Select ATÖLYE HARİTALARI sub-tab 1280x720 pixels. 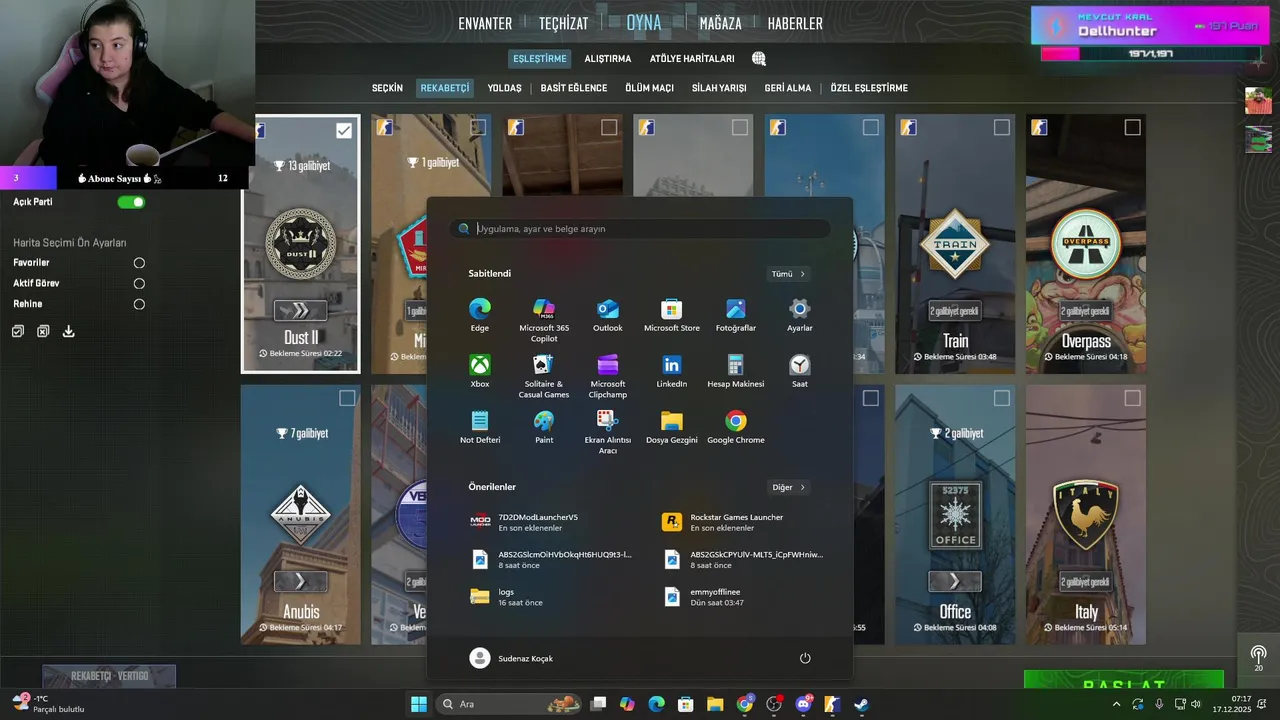tap(692, 59)
